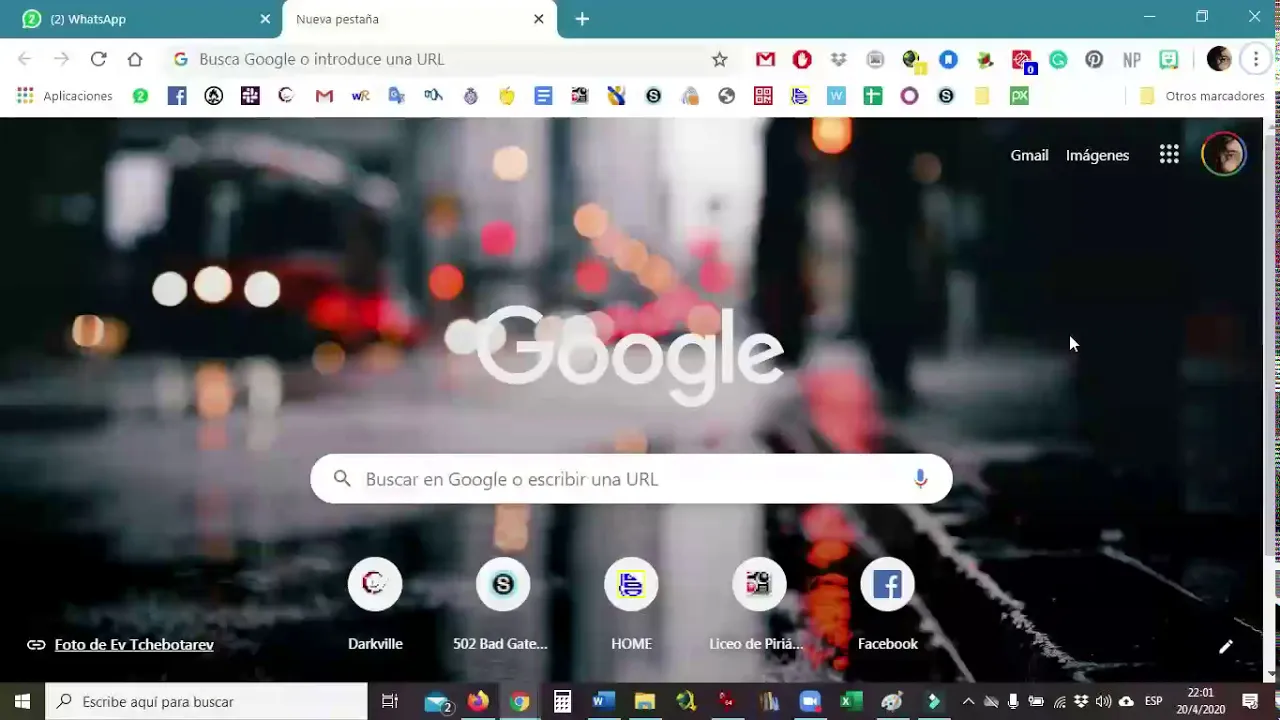Screen dimensions: 1280x720
Task: Click the customize page pencil icon
Action: pos(1226,646)
